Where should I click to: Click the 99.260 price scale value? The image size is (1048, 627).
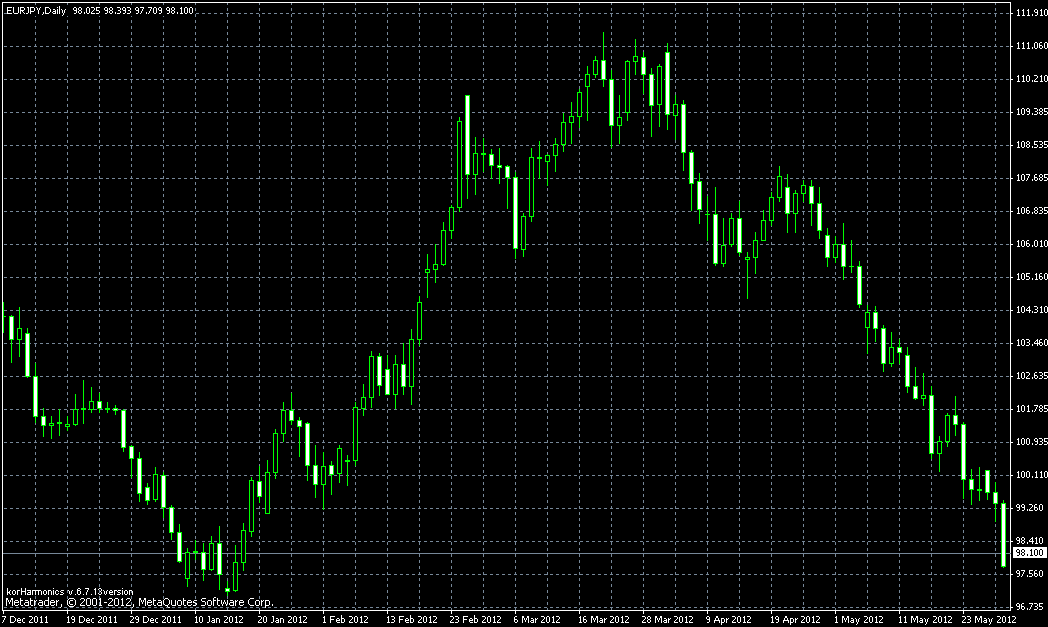tap(1031, 508)
